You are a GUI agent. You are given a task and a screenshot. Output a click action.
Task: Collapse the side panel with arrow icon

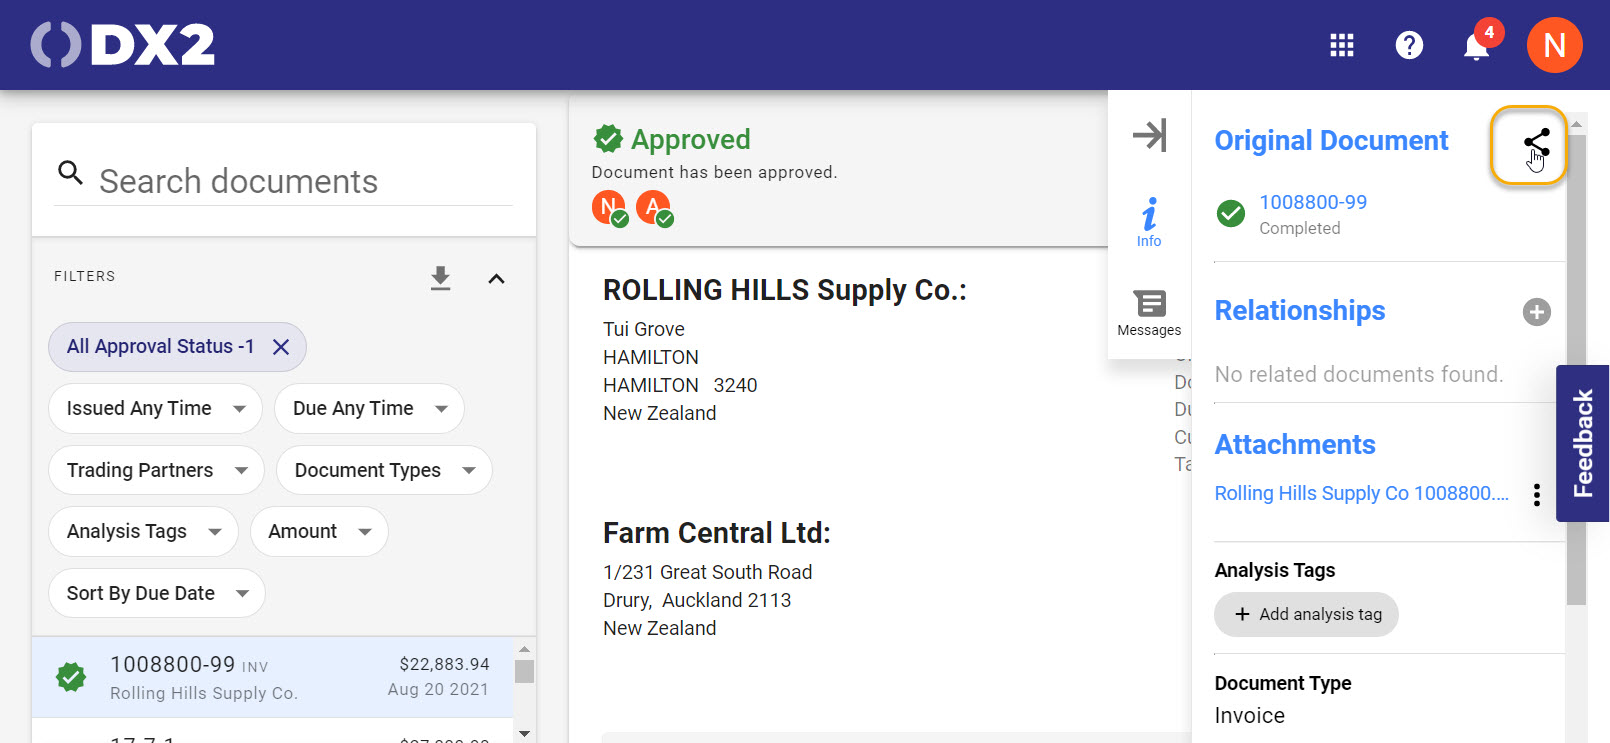coord(1149,135)
